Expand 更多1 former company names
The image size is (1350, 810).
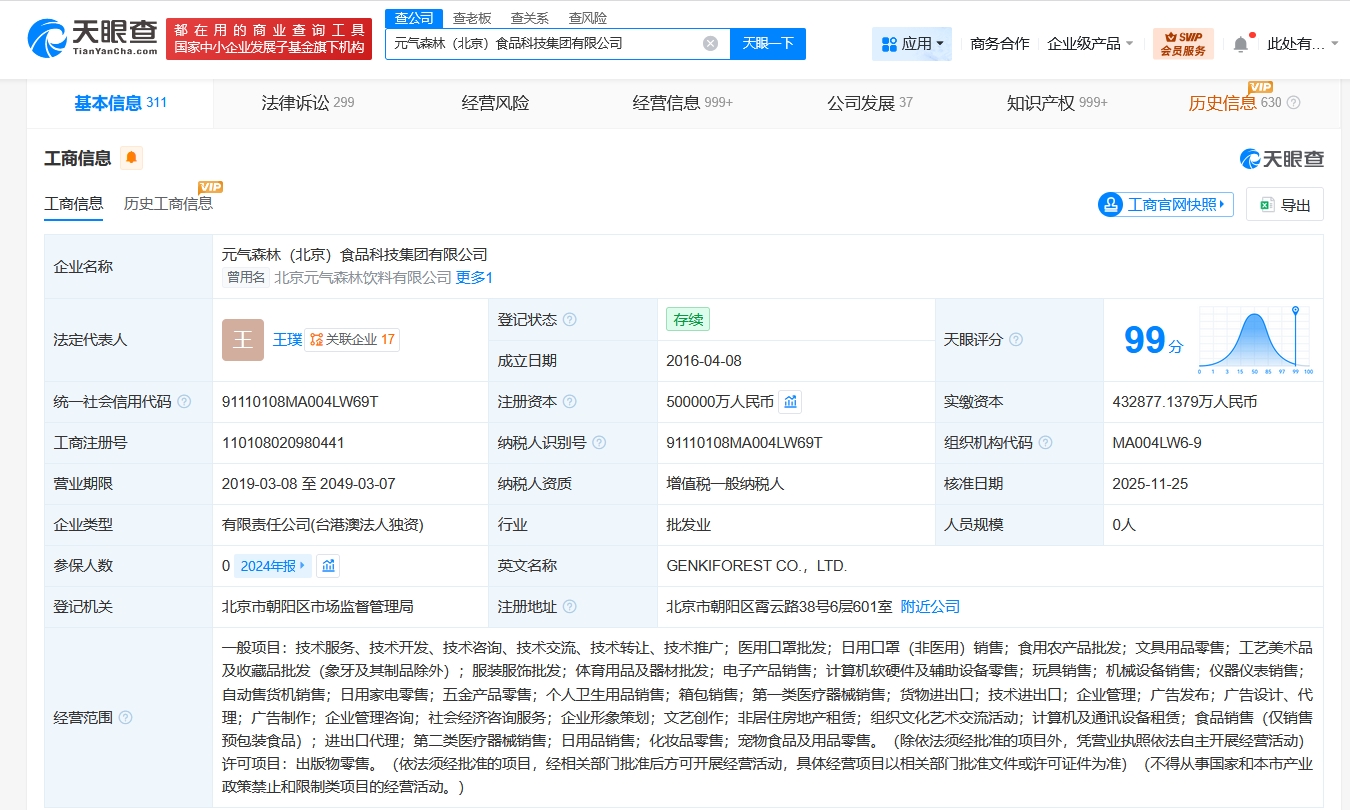pos(474,277)
